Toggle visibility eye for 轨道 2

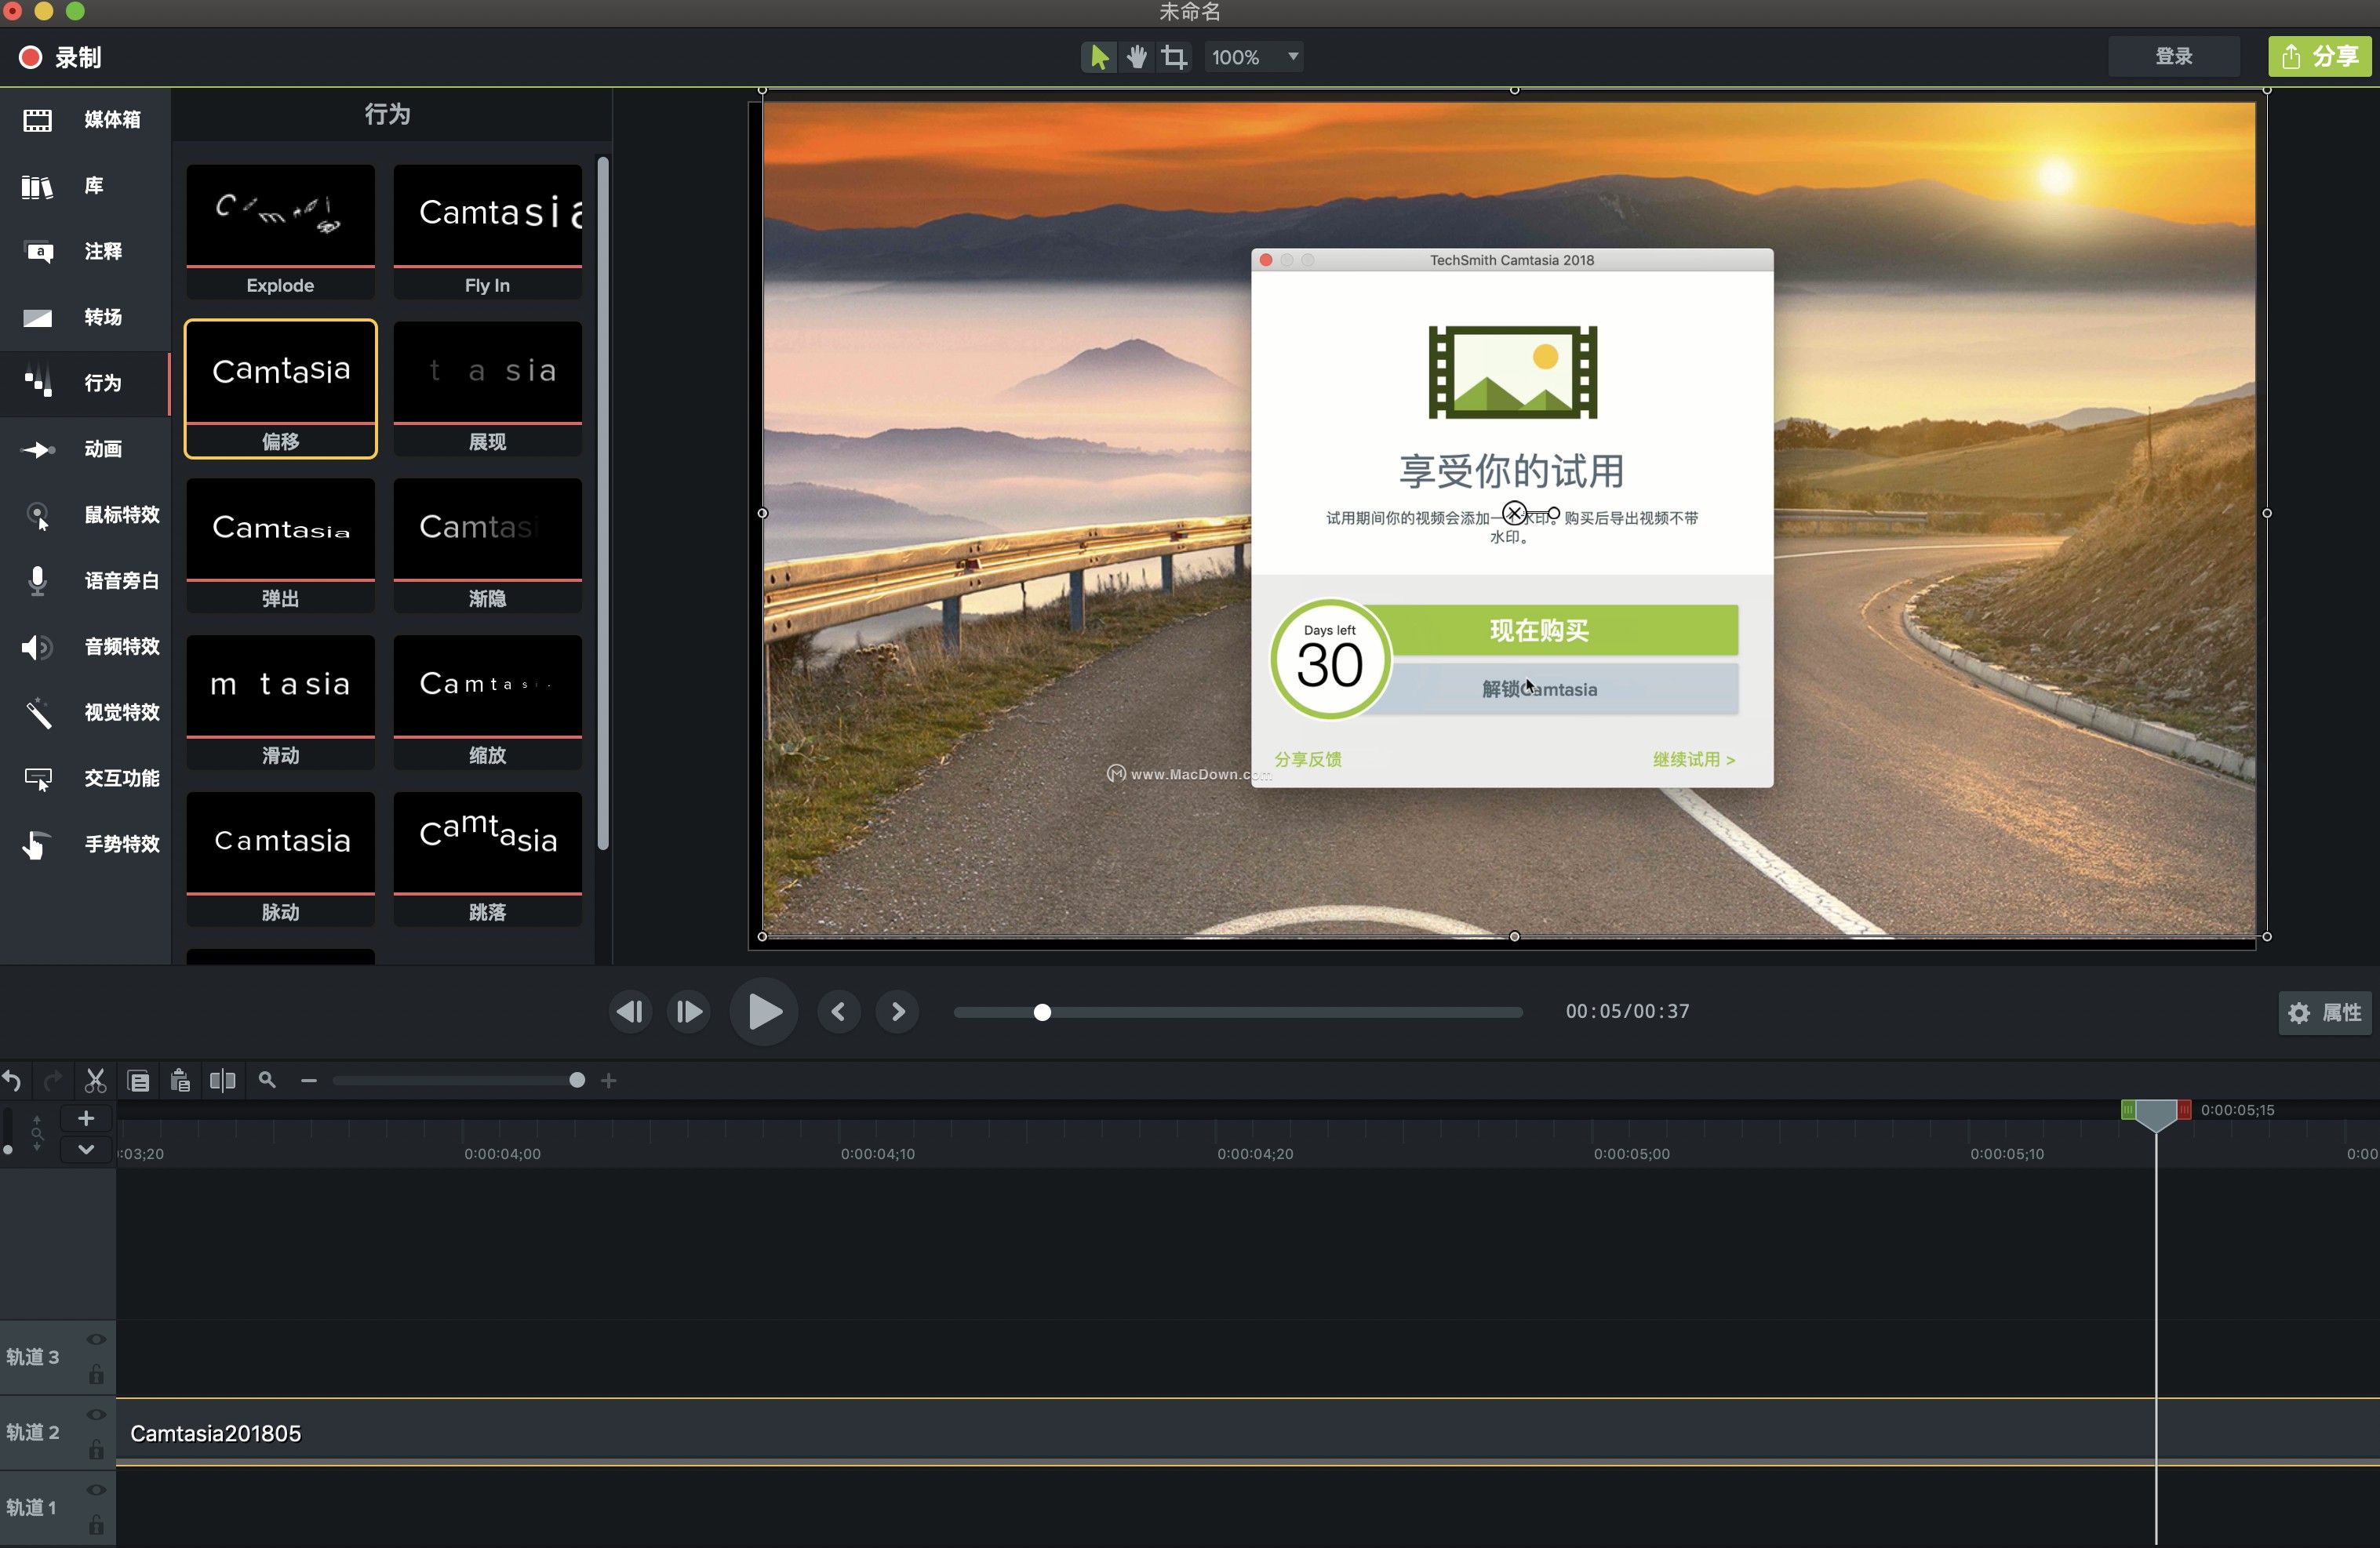[x=96, y=1414]
